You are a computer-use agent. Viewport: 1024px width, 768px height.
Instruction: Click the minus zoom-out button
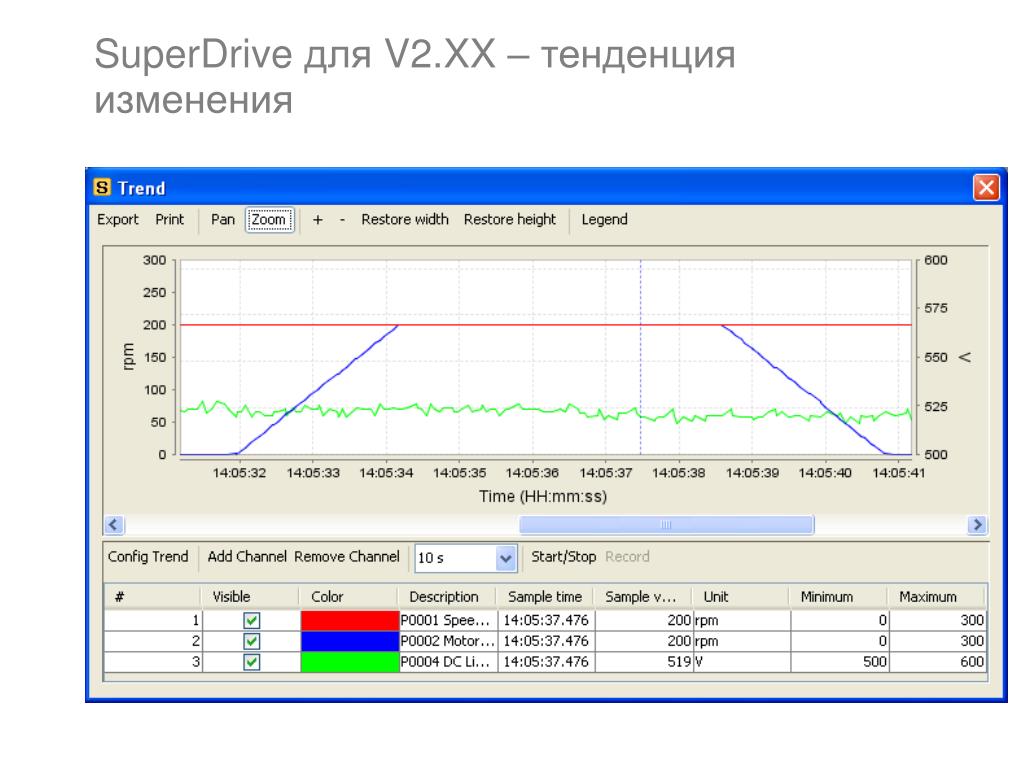(342, 220)
